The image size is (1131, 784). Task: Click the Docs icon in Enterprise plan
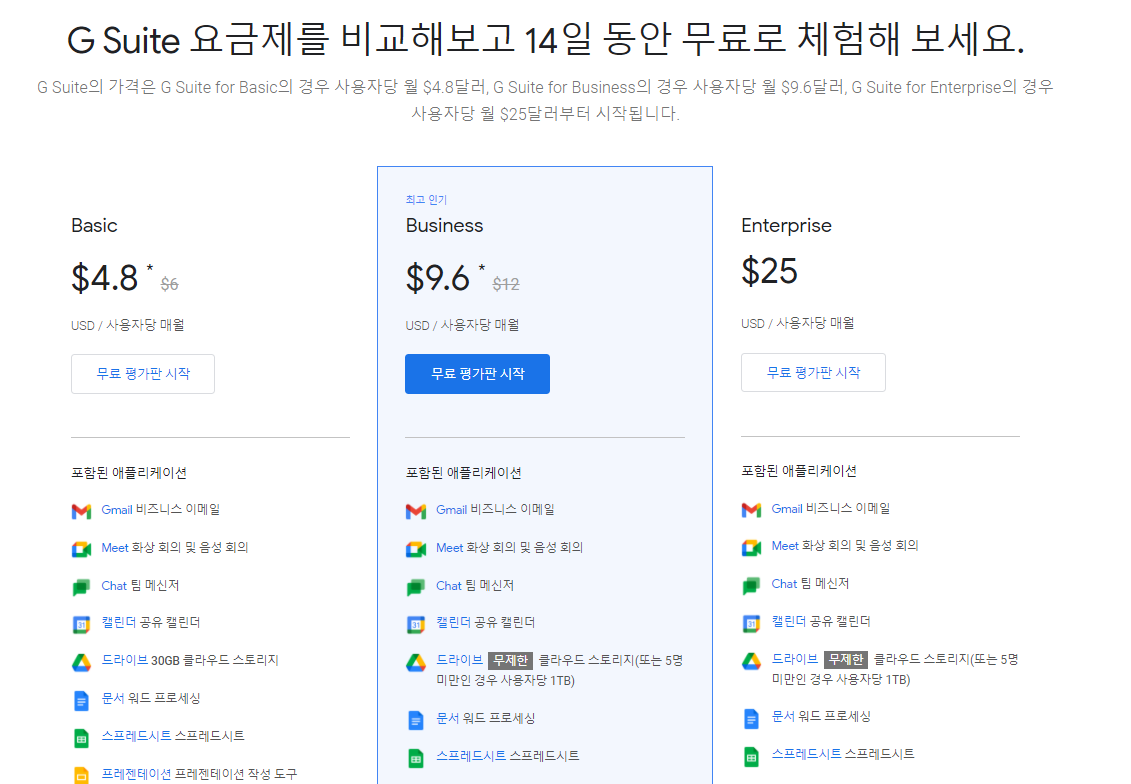coord(752,718)
